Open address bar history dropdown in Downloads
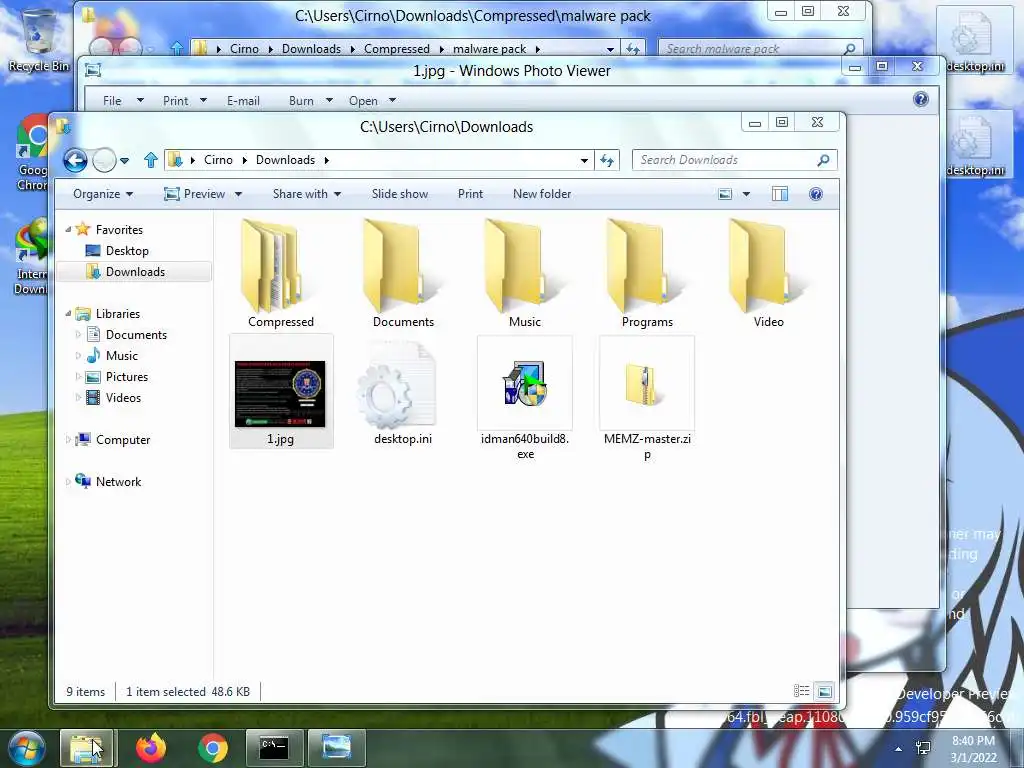Viewport: 1024px width, 768px height. pyautogui.click(x=584, y=161)
